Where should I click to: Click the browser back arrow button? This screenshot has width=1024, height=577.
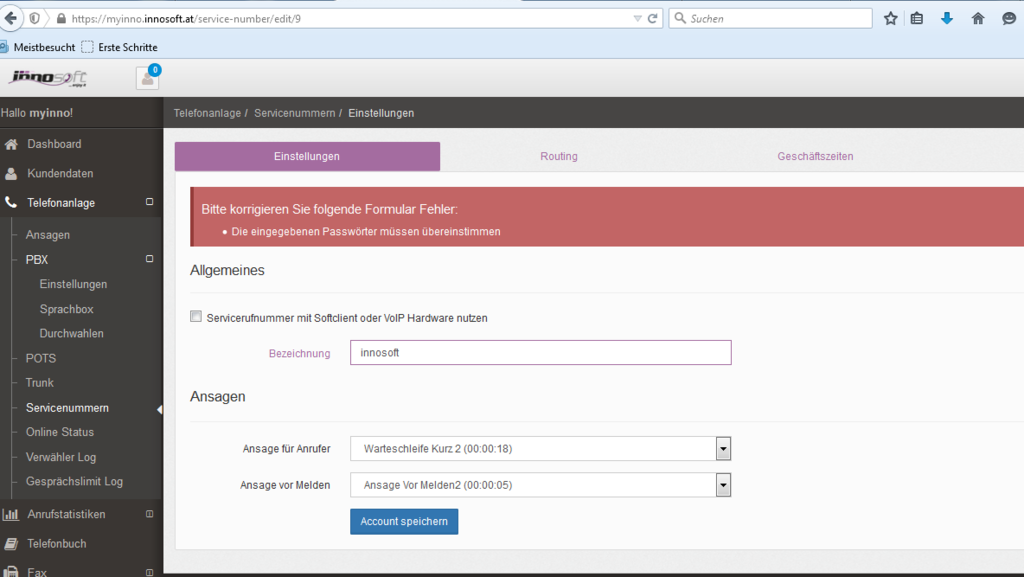10,18
